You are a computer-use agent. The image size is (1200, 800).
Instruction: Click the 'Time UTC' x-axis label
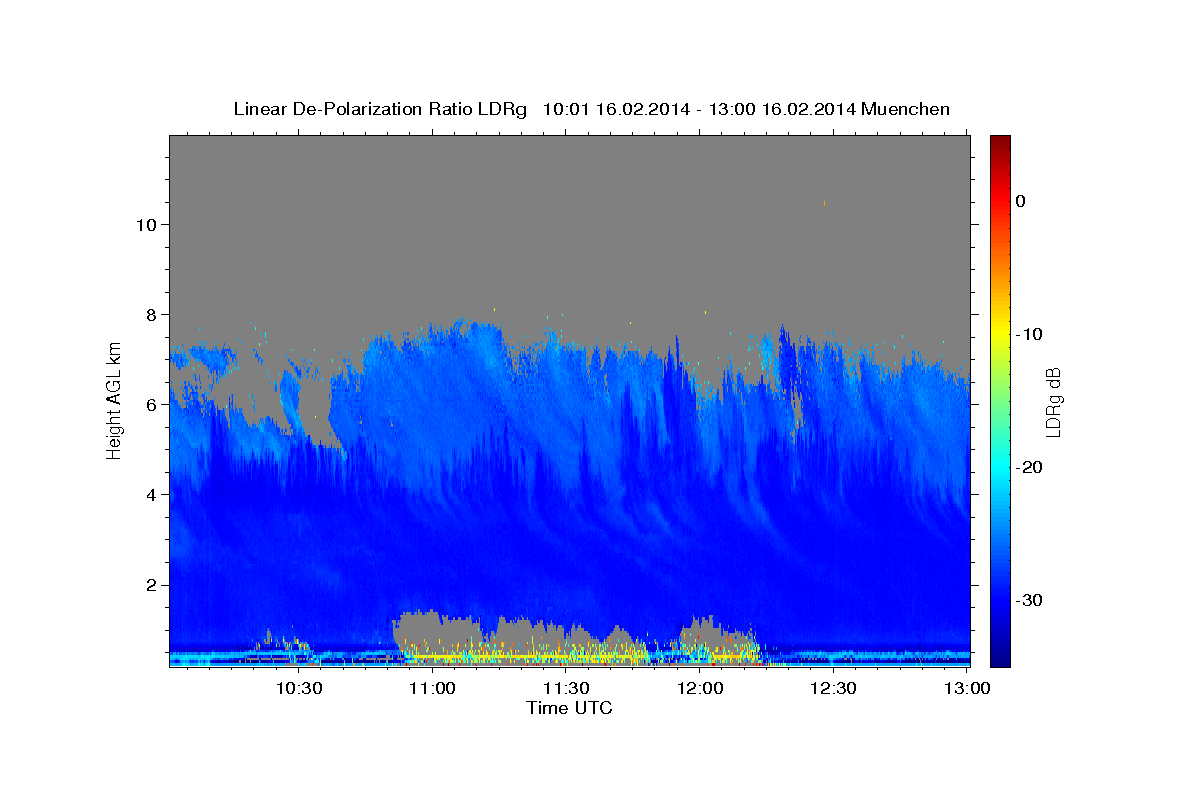coord(569,708)
